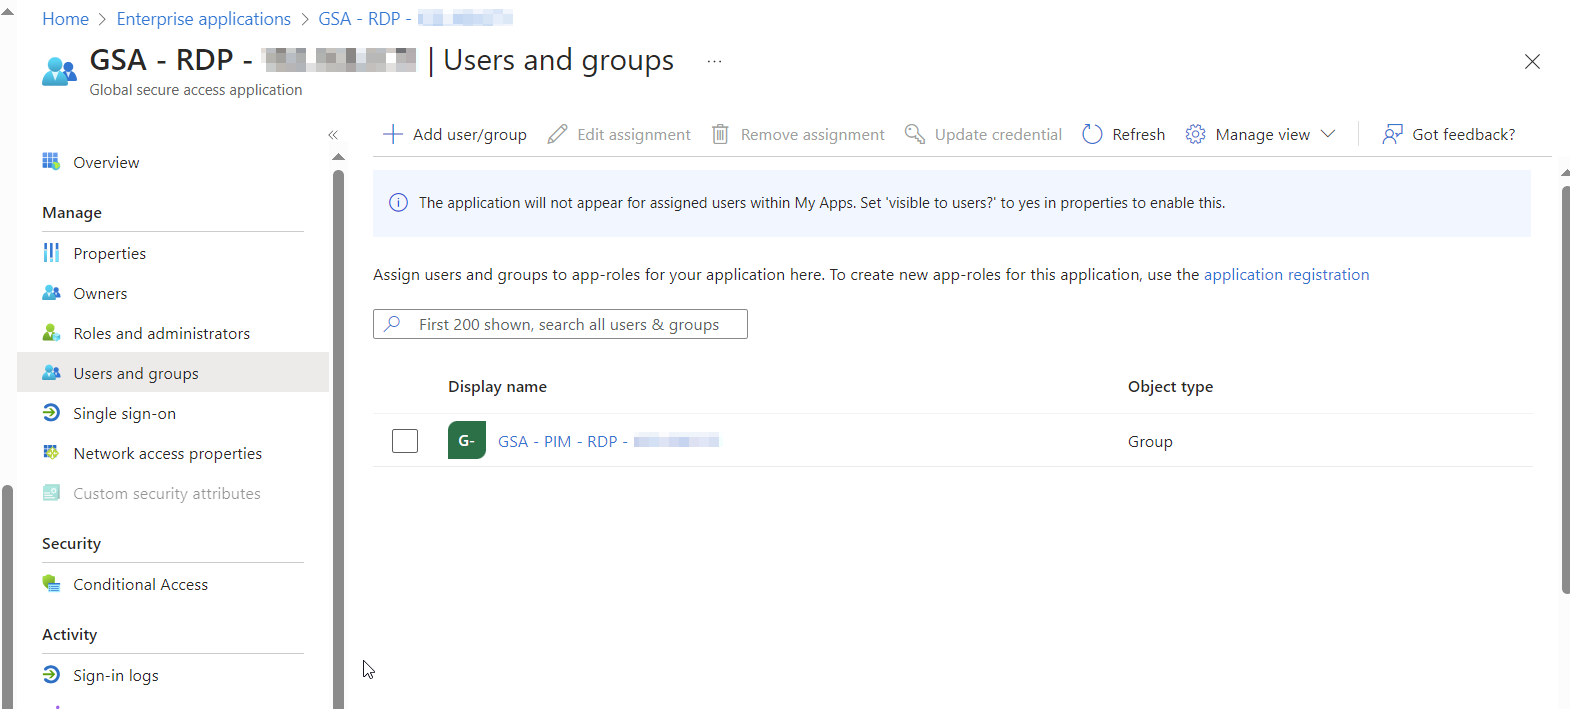Open the GSA - PIM - RDP group link

tap(608, 441)
